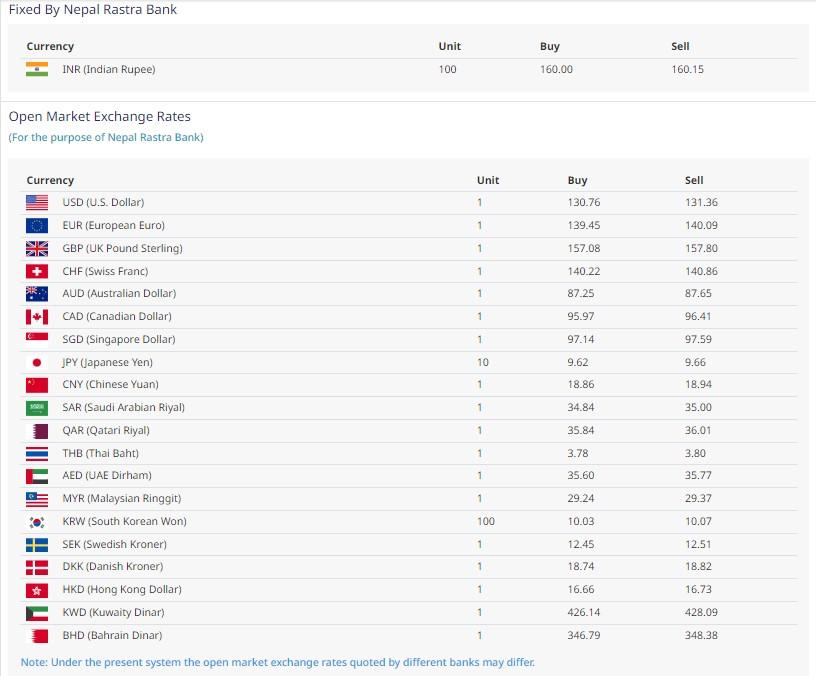Click the UK flag beside GBP
Viewport: 816px width, 676px height.
37,249
